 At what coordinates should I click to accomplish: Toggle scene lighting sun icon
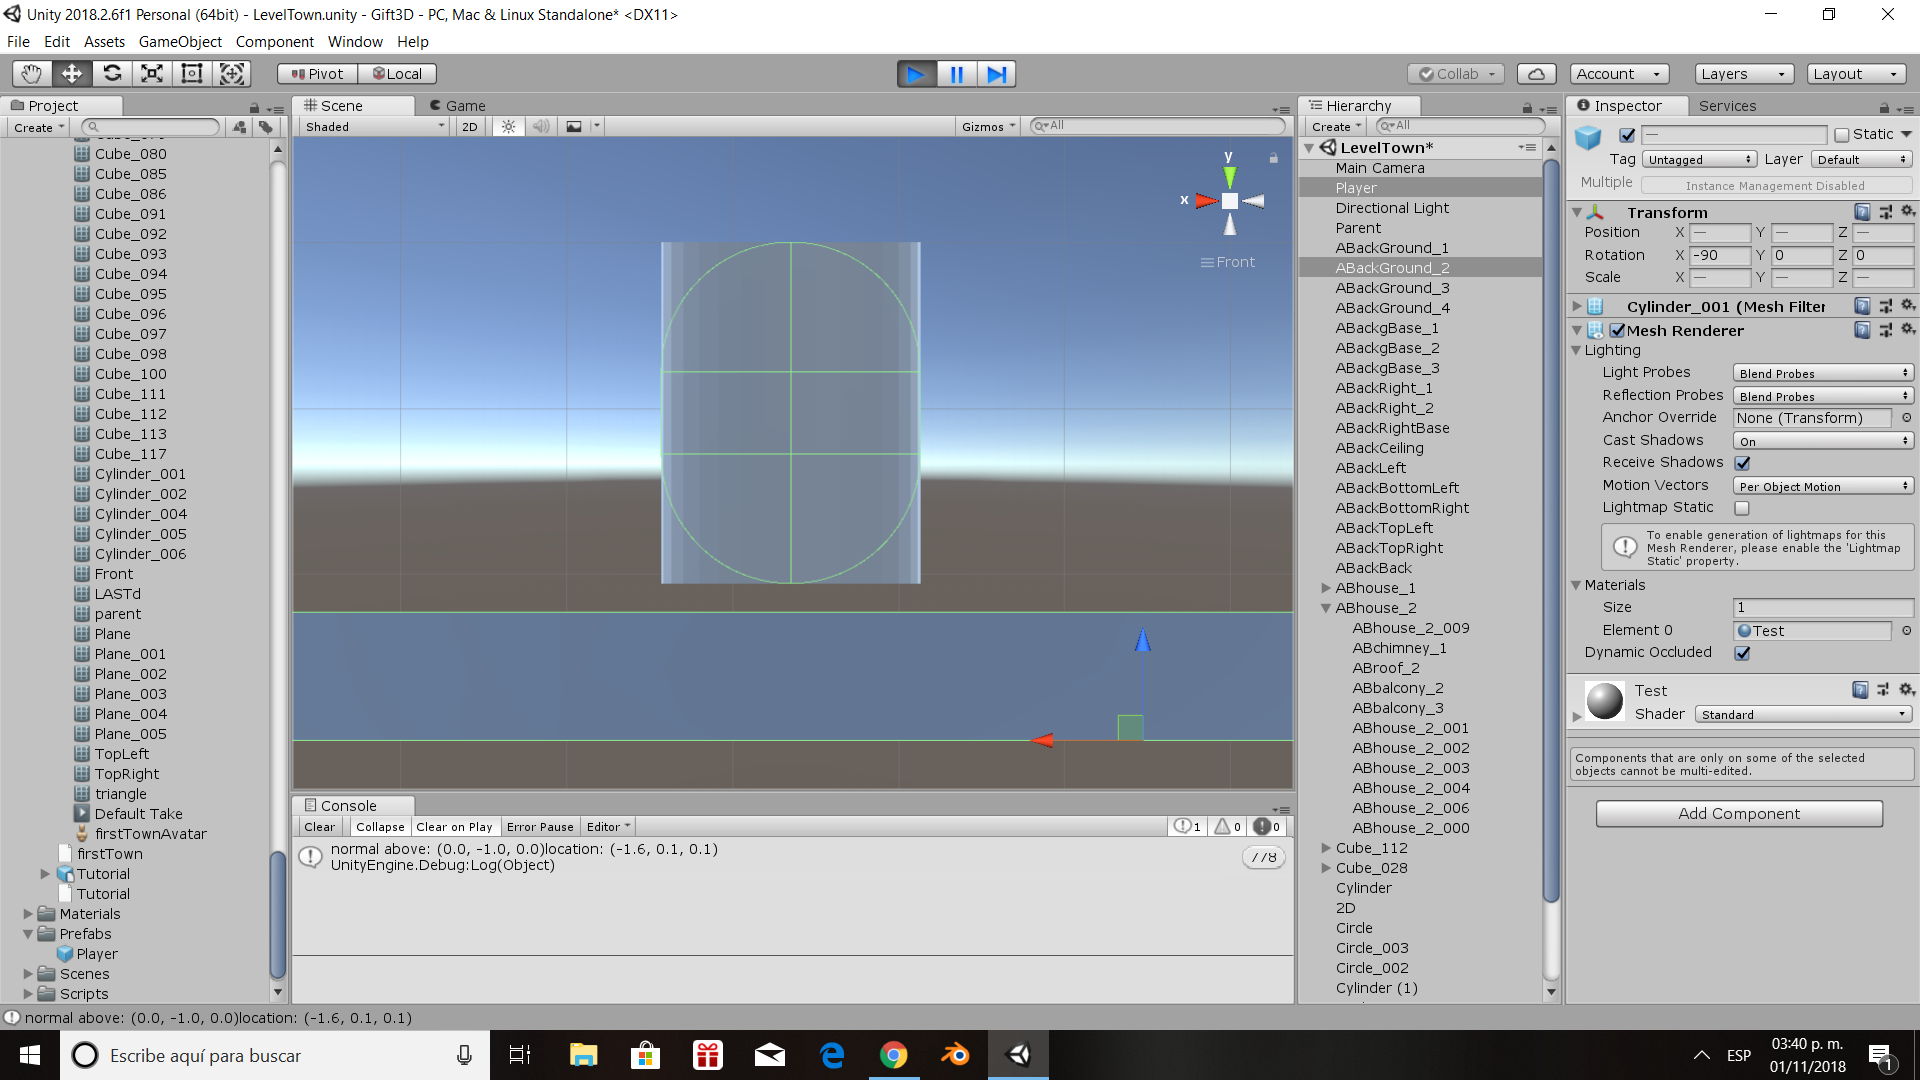[x=509, y=126]
